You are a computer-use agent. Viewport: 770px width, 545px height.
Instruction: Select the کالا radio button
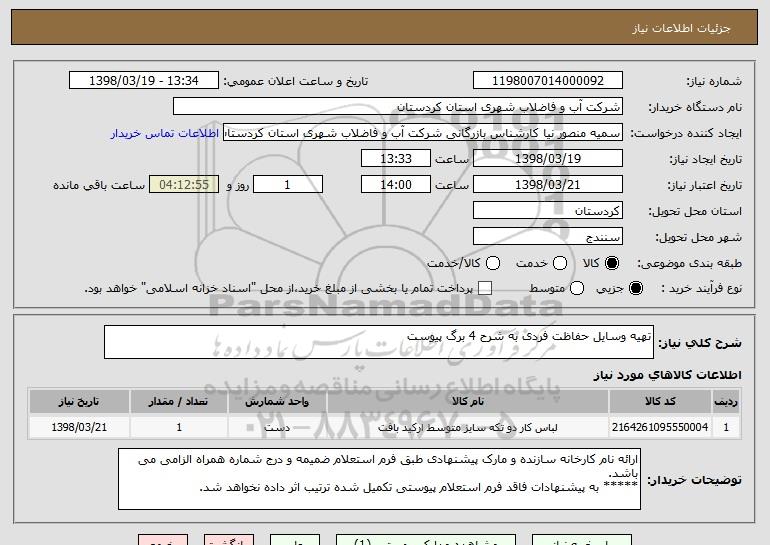[612, 264]
